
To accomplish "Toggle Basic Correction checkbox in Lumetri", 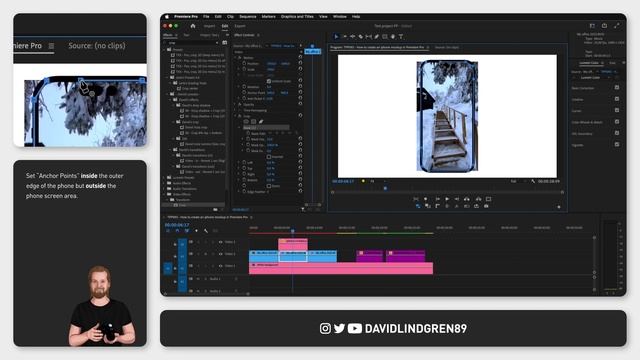I will [x=617, y=87].
